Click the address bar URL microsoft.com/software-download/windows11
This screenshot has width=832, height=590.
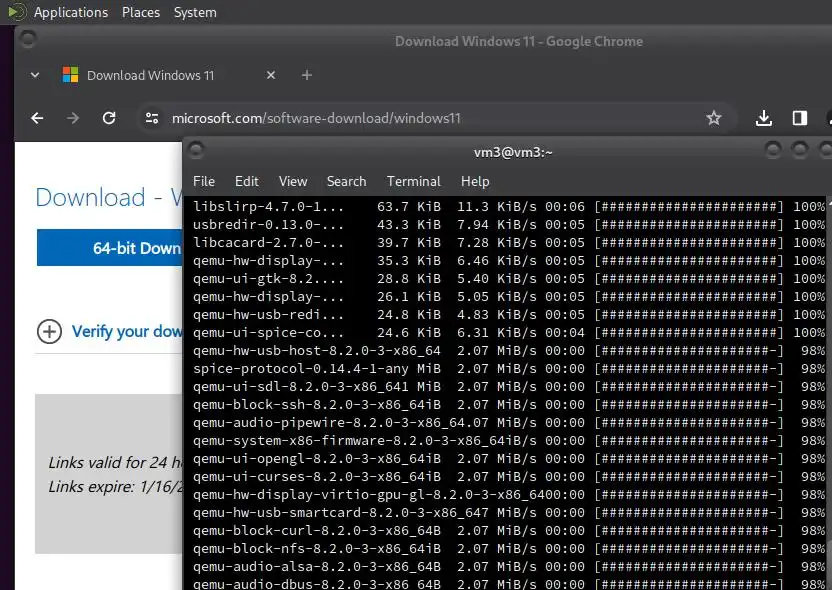[x=316, y=118]
